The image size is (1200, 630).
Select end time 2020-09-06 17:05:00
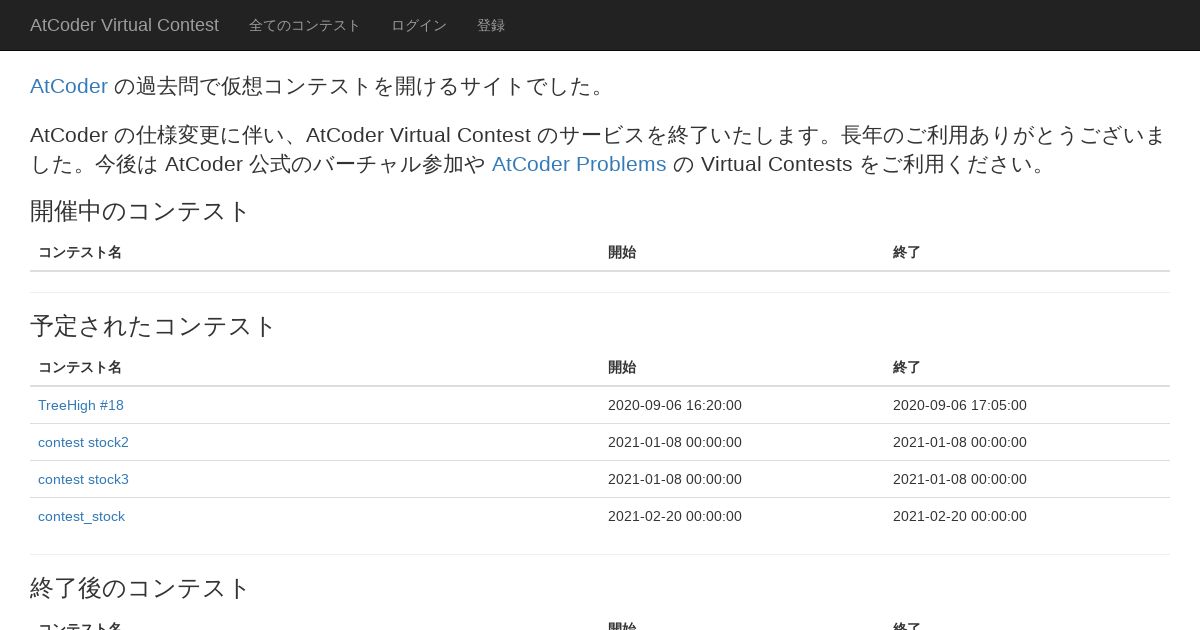[x=960, y=405]
